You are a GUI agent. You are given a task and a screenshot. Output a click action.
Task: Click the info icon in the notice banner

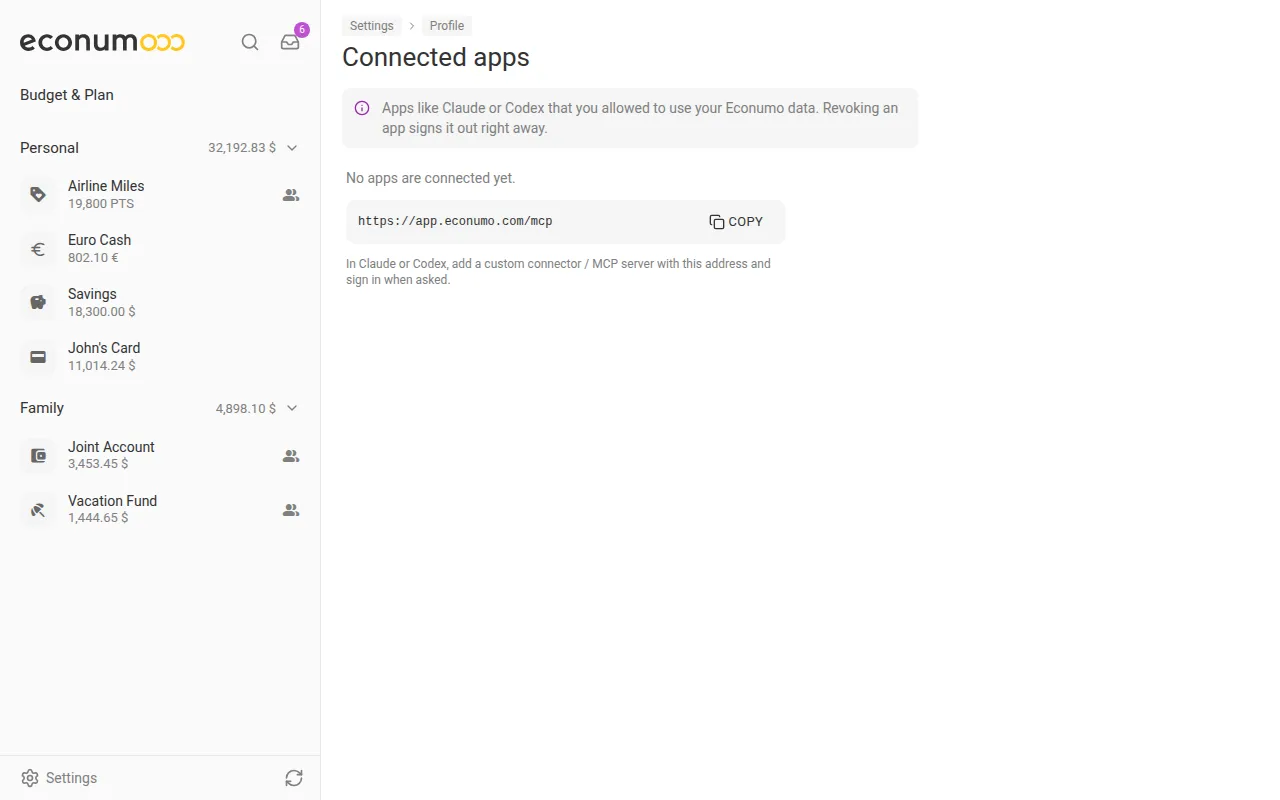coord(362,108)
